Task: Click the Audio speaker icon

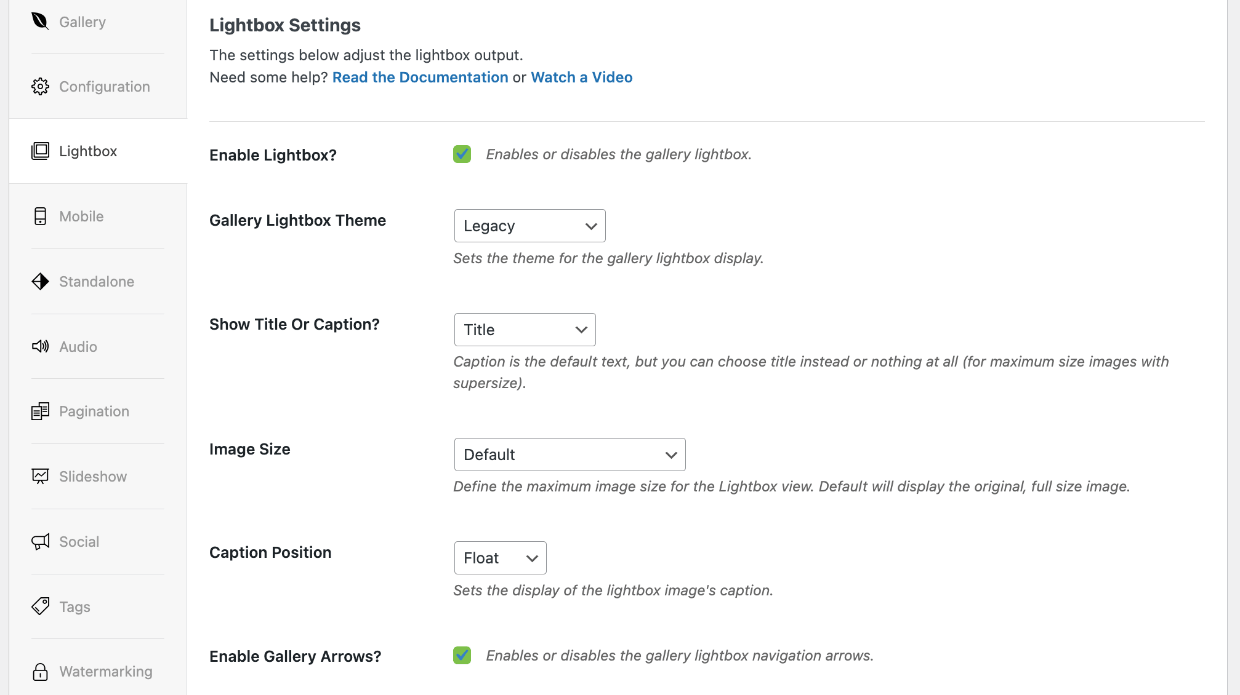Action: coord(40,346)
